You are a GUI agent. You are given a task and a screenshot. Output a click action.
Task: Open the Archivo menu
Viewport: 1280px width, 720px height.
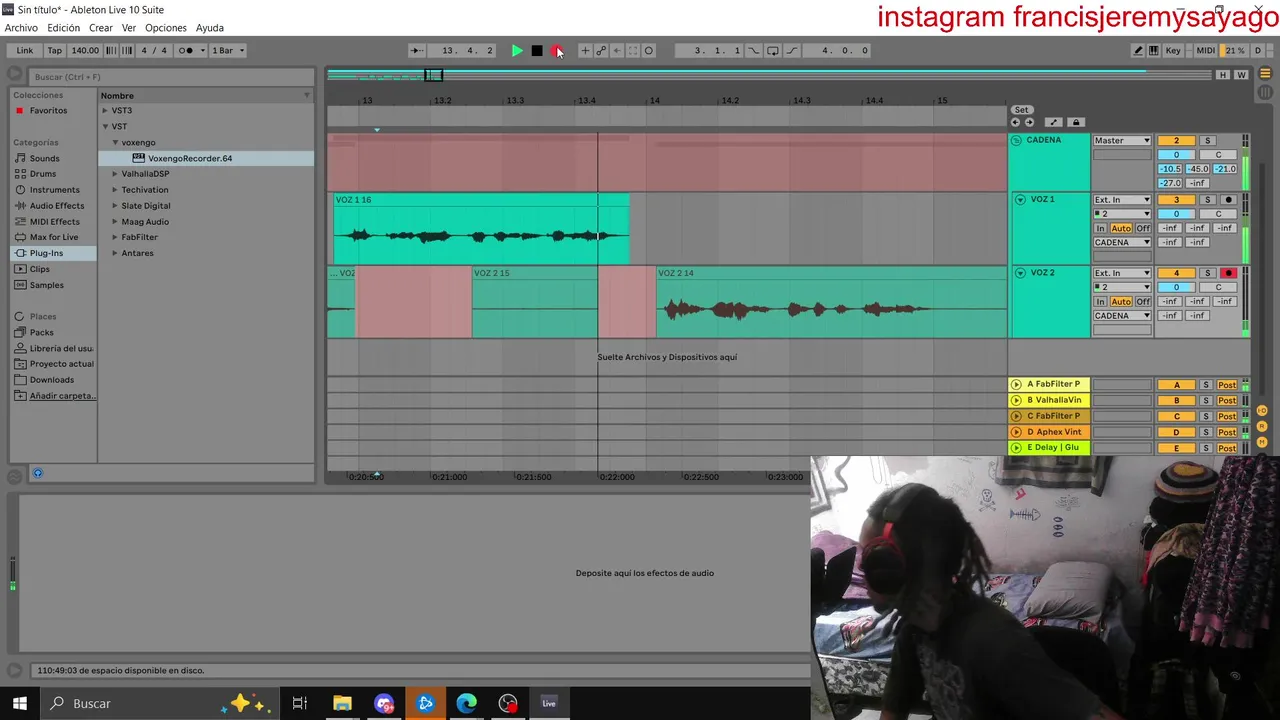(21, 28)
